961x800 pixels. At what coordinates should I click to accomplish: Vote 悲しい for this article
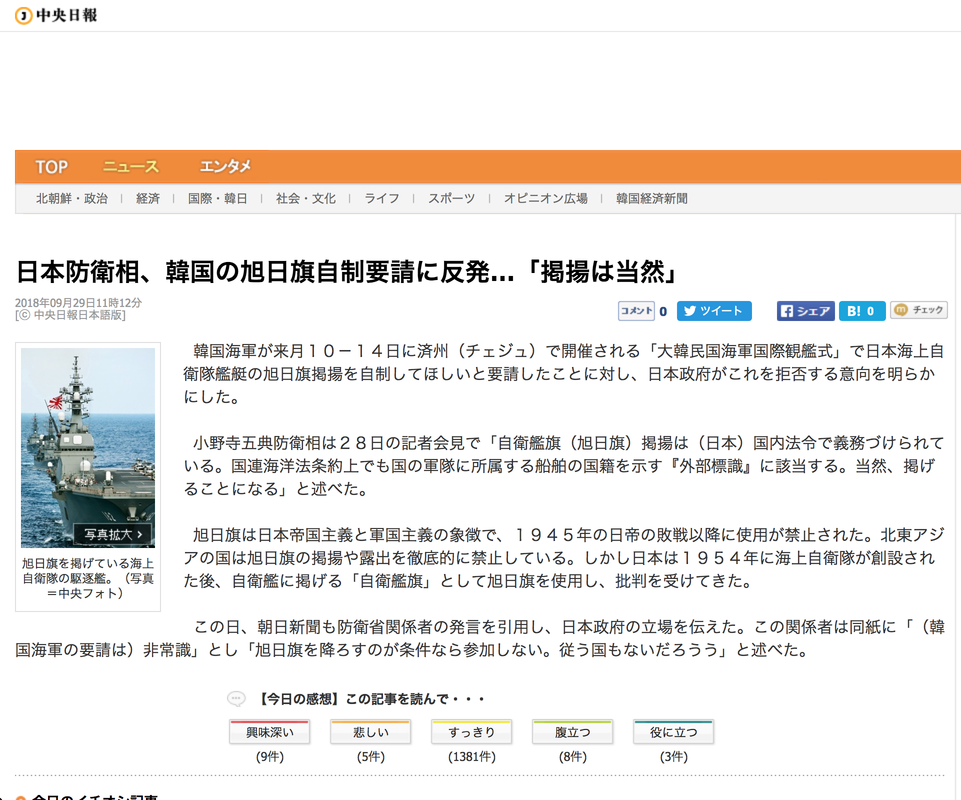pos(370,733)
